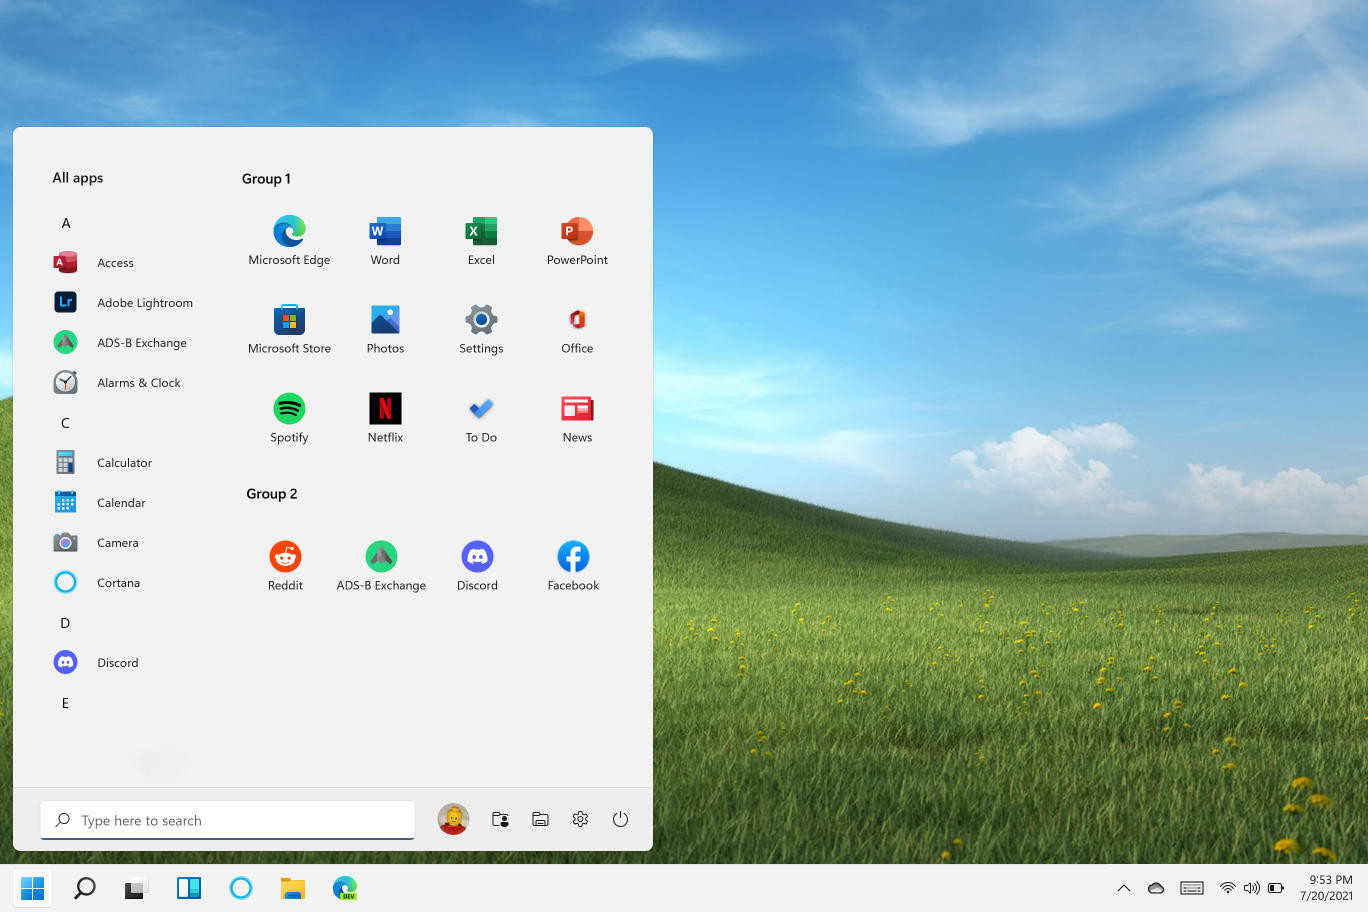Open the Wi-Fi network tray icon
The width and height of the screenshot is (1368, 912).
coord(1227,888)
